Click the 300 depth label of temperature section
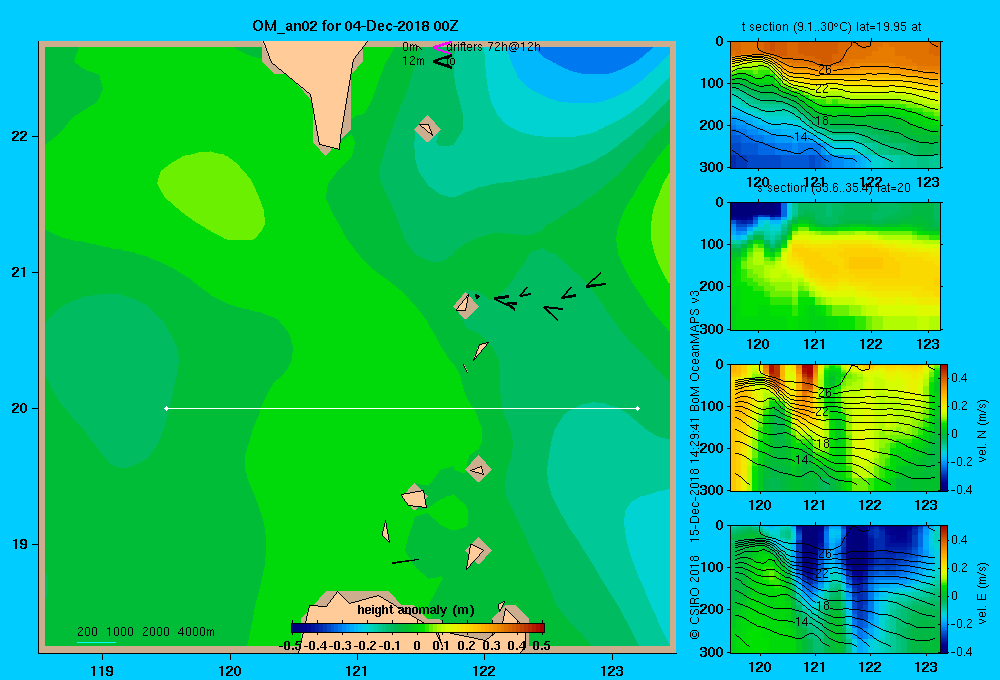 [x=712, y=167]
